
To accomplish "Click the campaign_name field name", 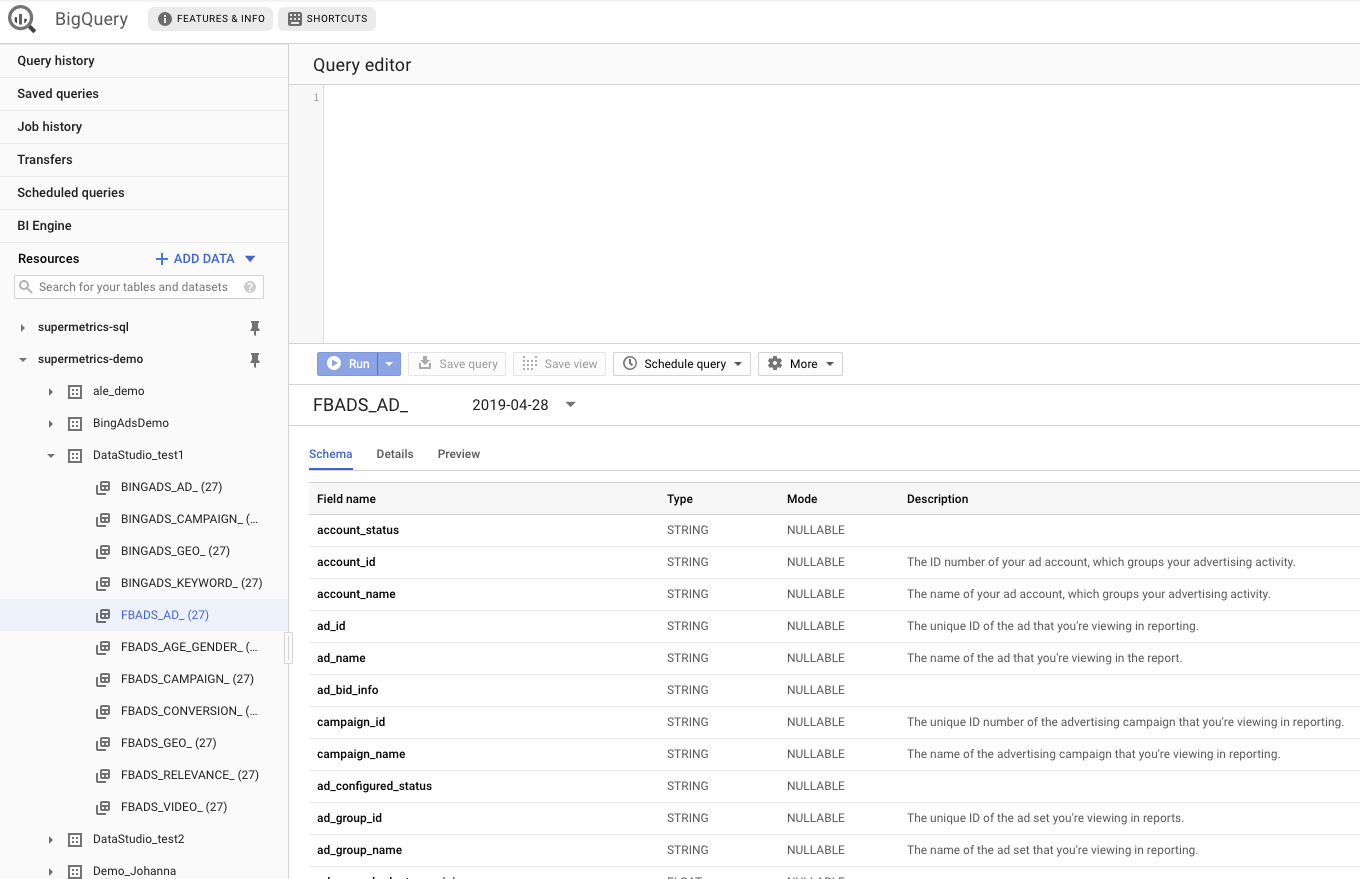I will [x=361, y=754].
